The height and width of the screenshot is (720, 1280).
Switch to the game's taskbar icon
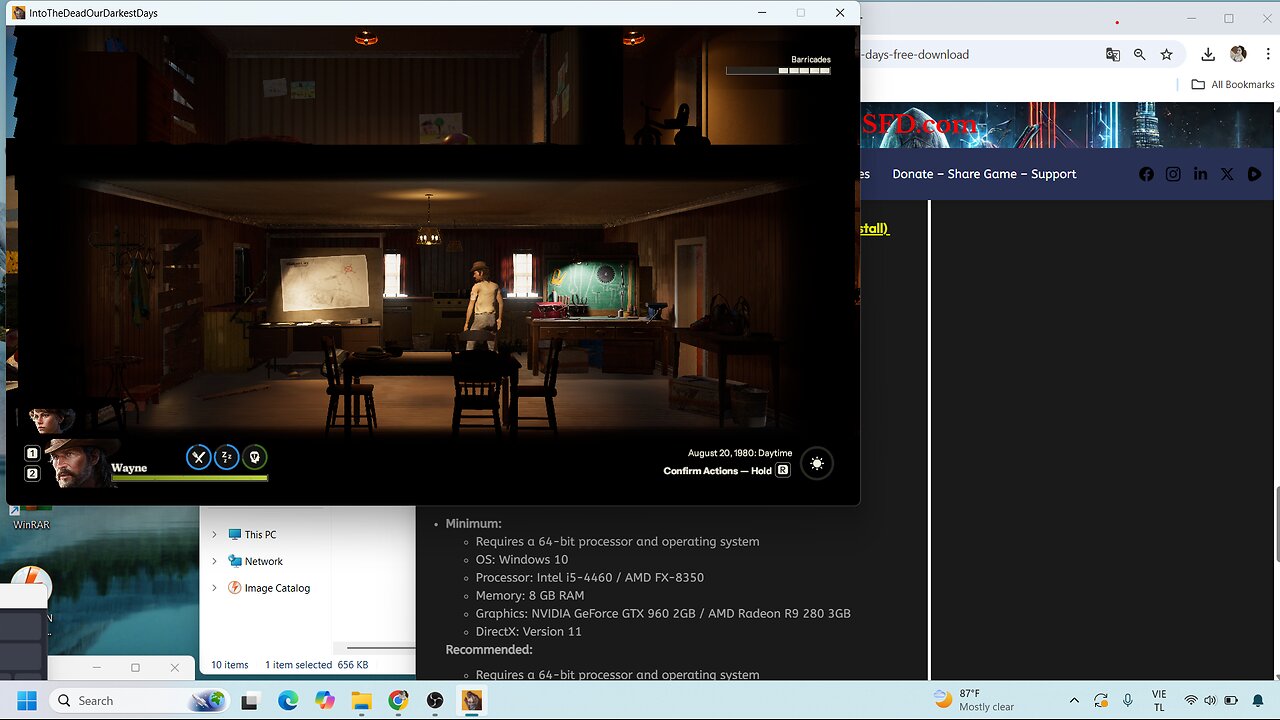point(472,701)
